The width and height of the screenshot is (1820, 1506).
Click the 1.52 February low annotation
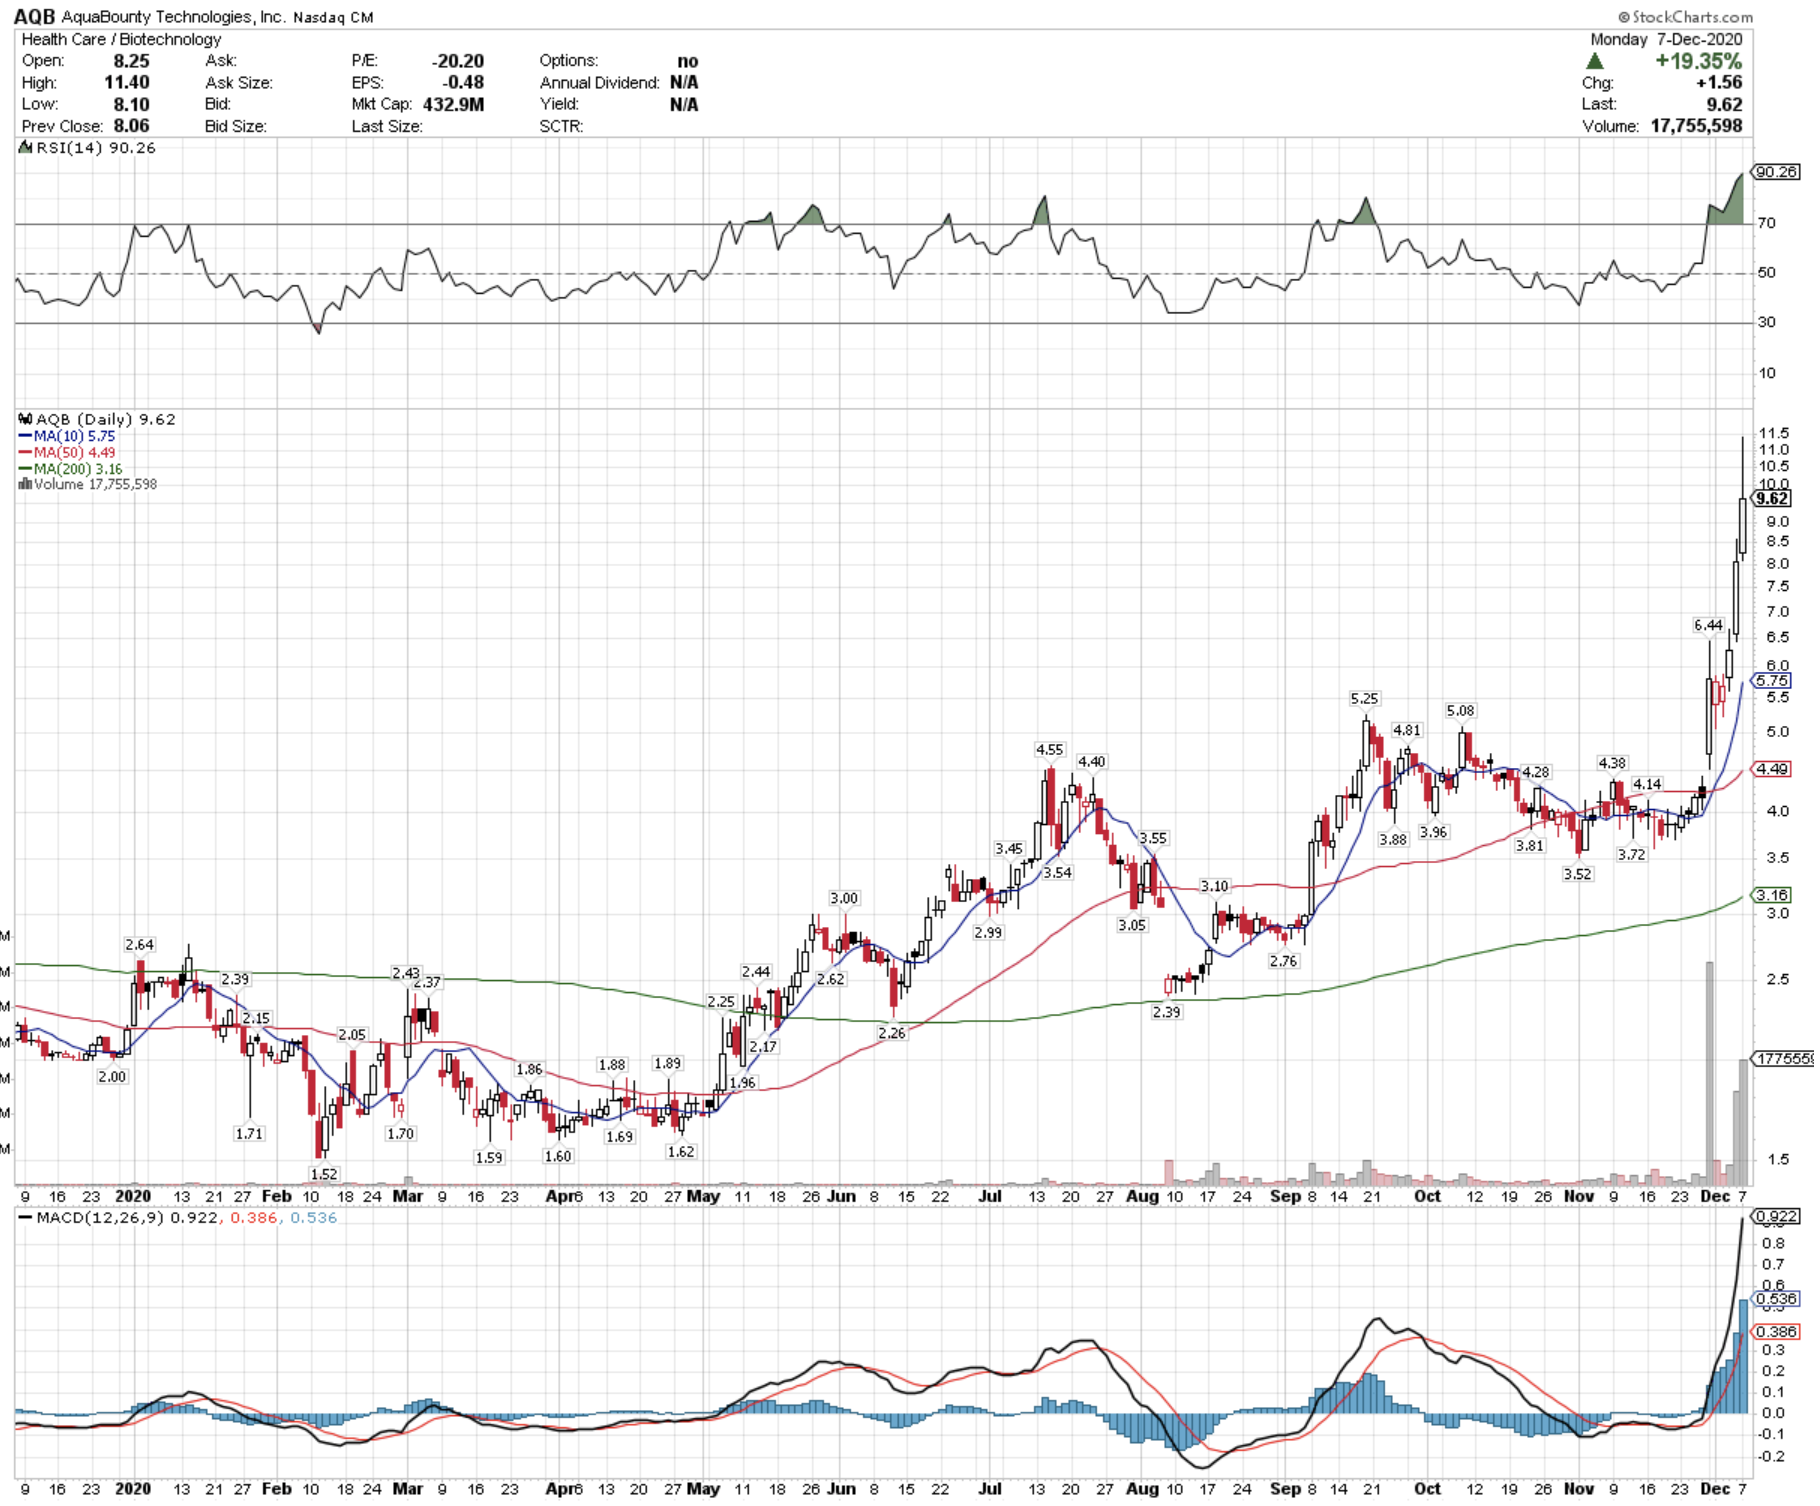point(324,1175)
